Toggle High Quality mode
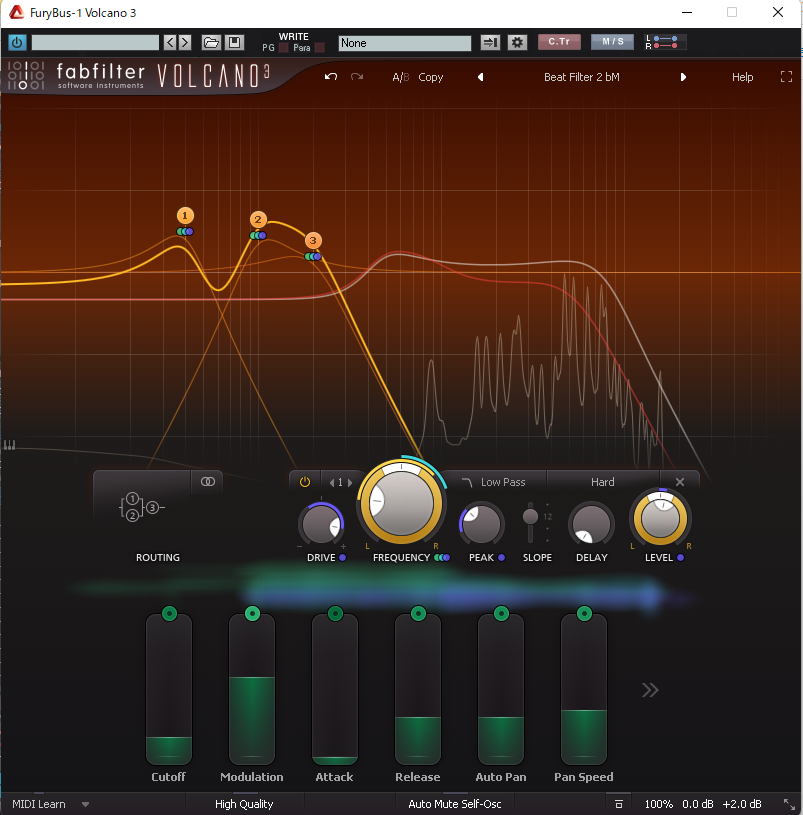This screenshot has height=815, width=803. 244,804
